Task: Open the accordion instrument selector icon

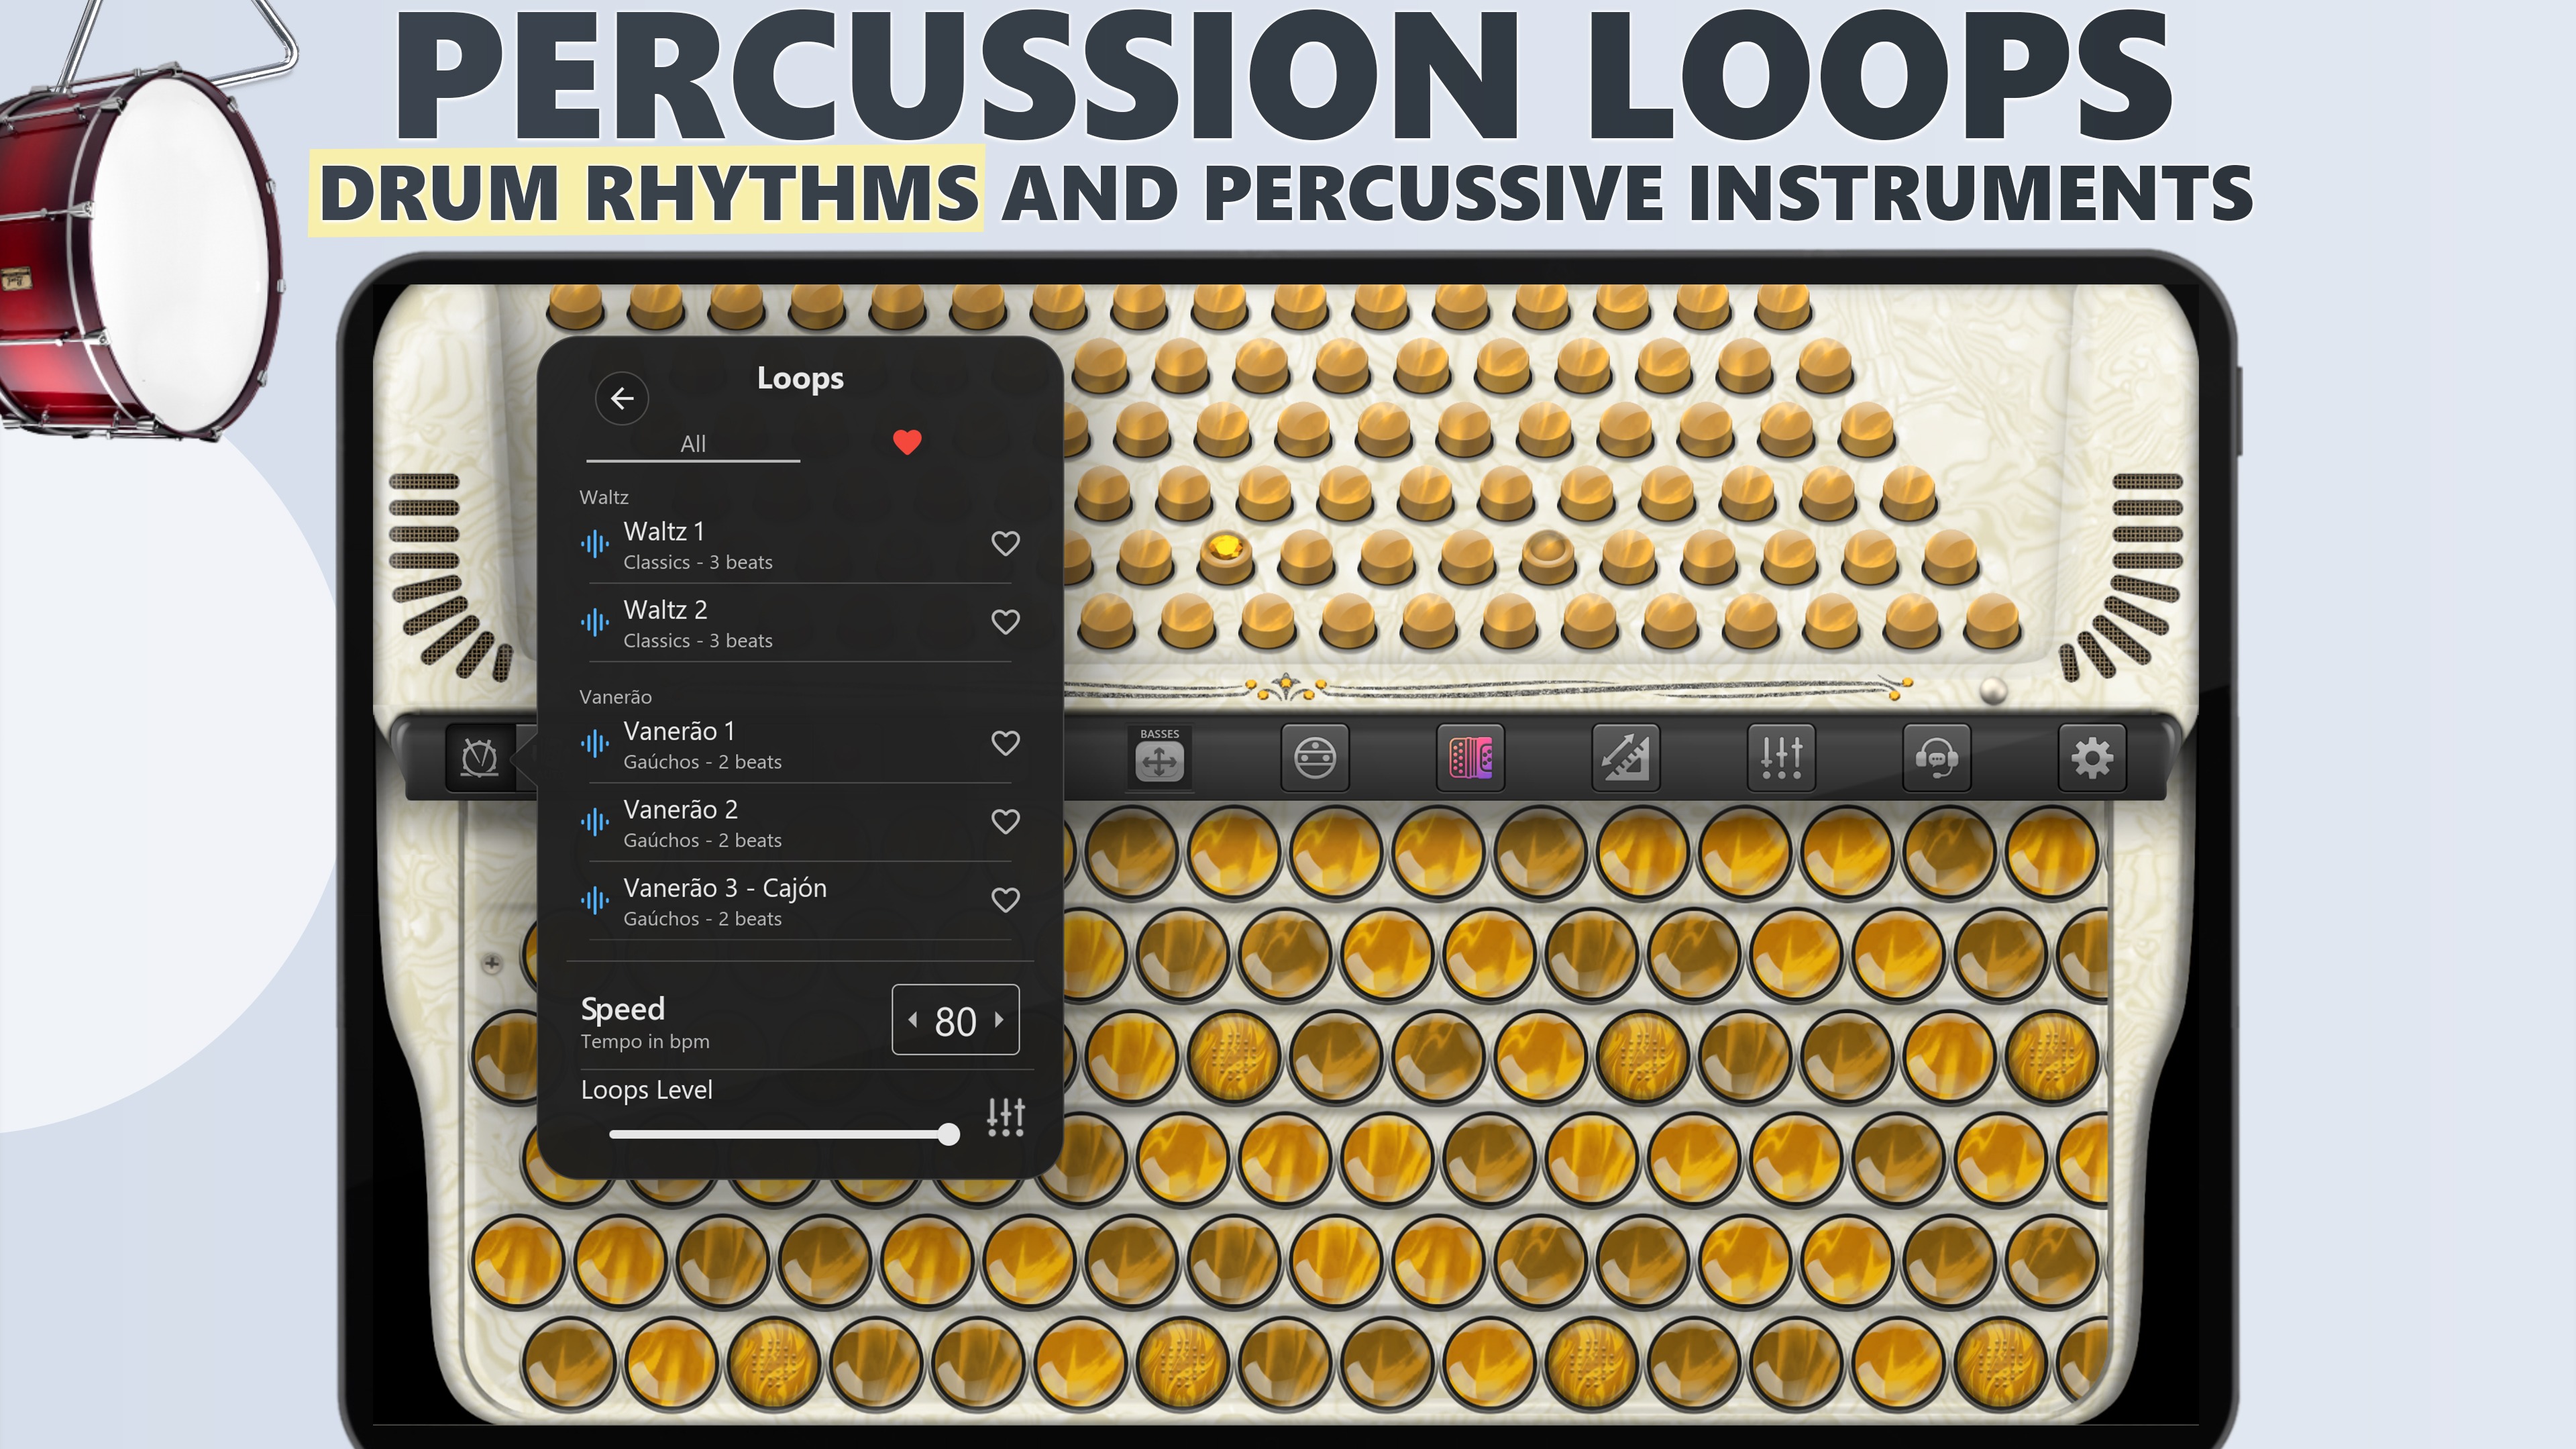Action: click(1470, 758)
